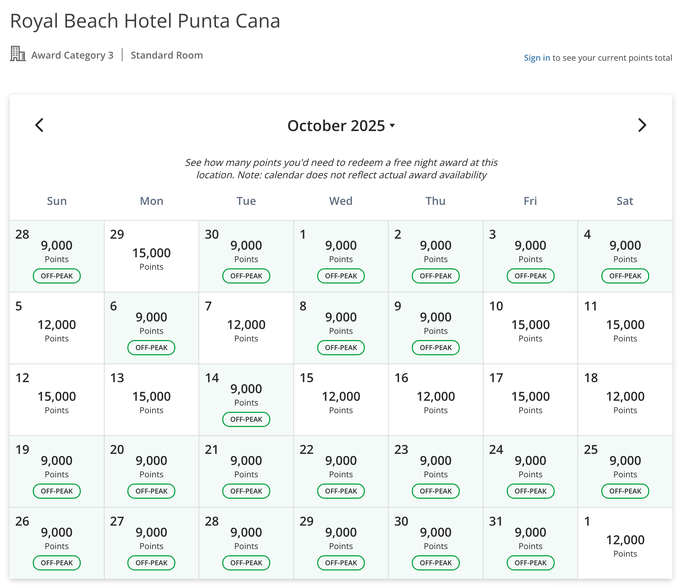Click the OFF-PEAK badge on October 26
This screenshot has width=700, height=587.
(x=57, y=563)
